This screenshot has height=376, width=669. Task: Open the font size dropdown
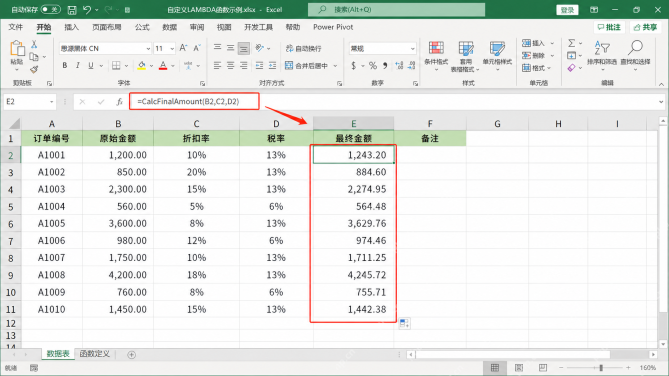click(x=172, y=49)
